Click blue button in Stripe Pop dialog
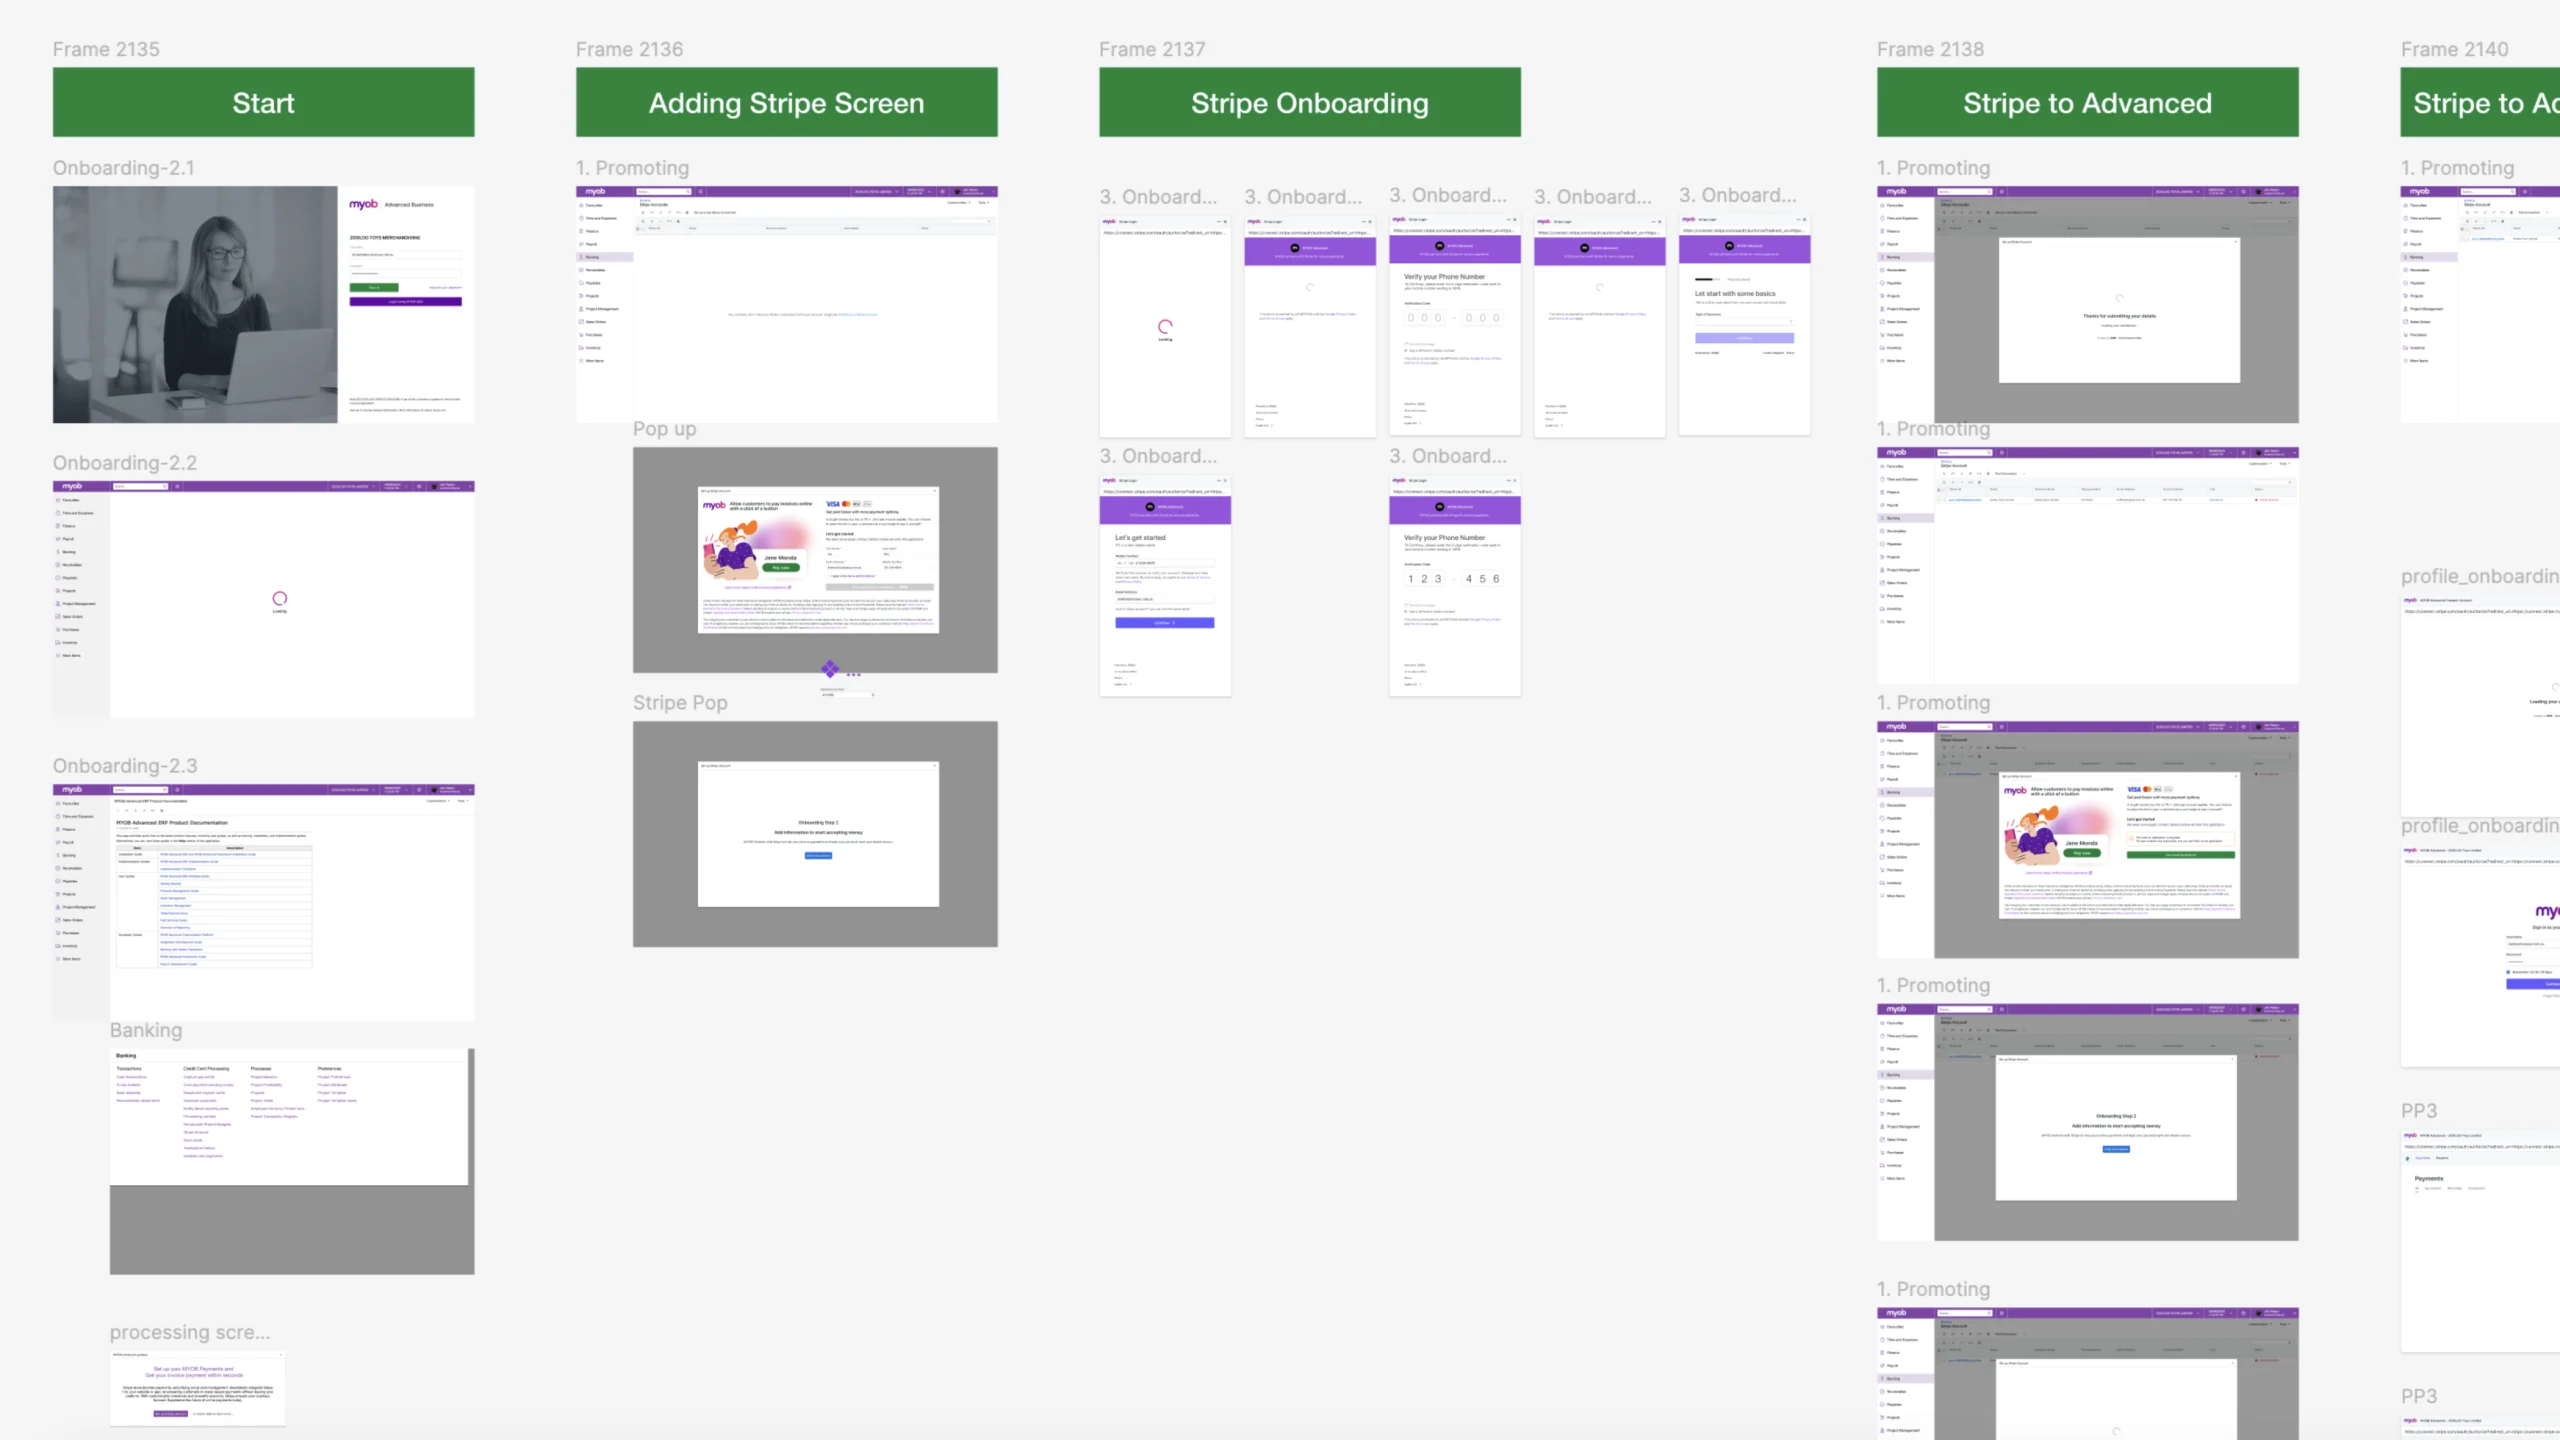 [818, 856]
